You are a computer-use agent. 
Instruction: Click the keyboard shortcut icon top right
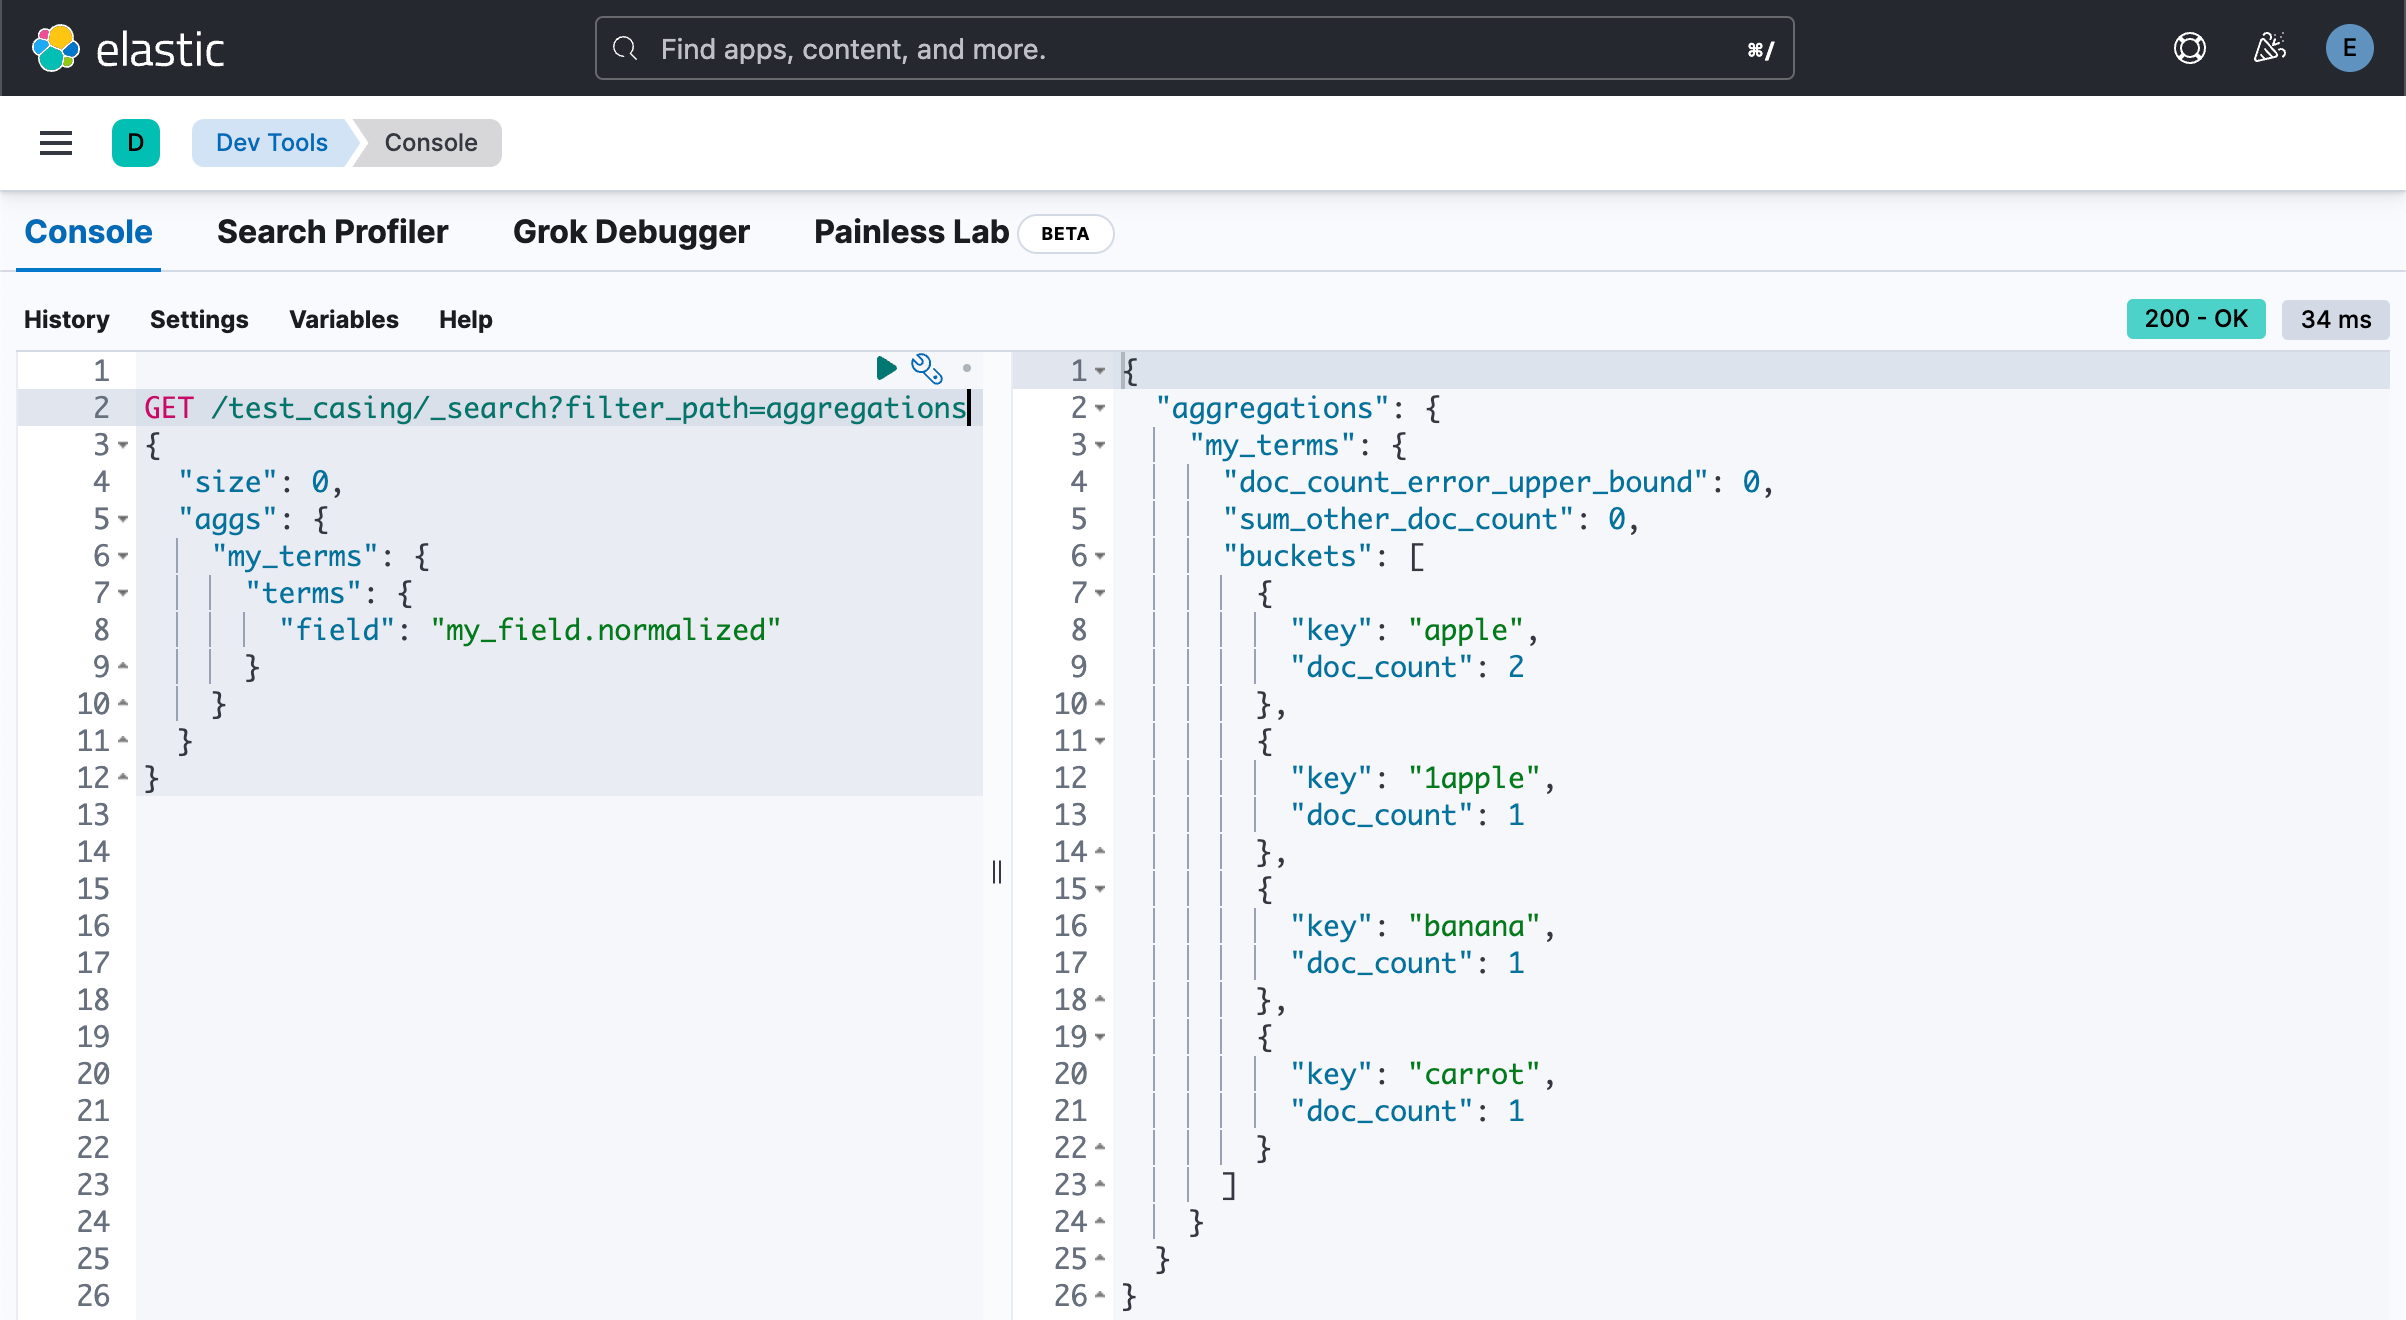click(1761, 49)
